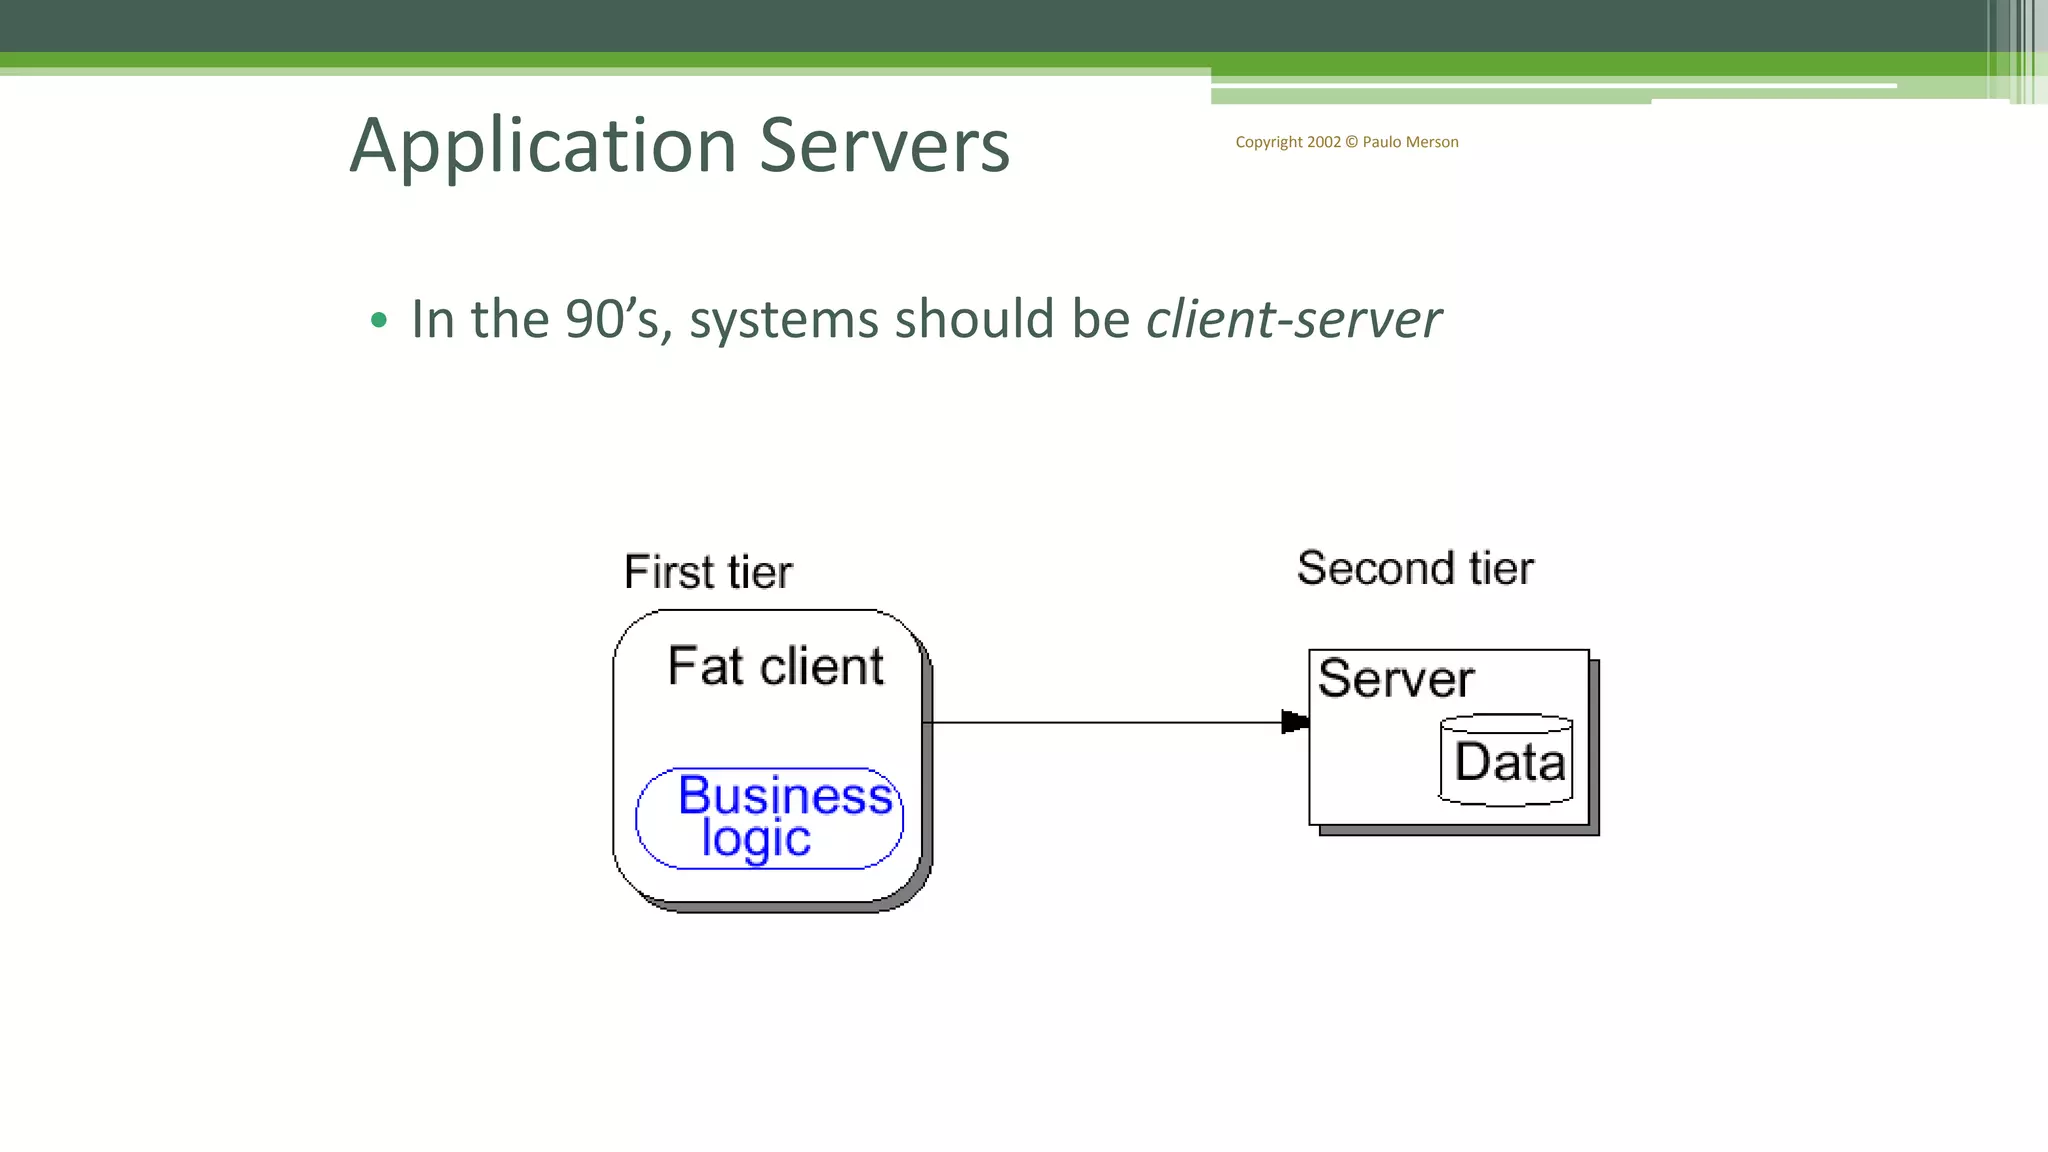The height and width of the screenshot is (1152, 2048).
Task: Click the First tier label
Action: point(708,573)
